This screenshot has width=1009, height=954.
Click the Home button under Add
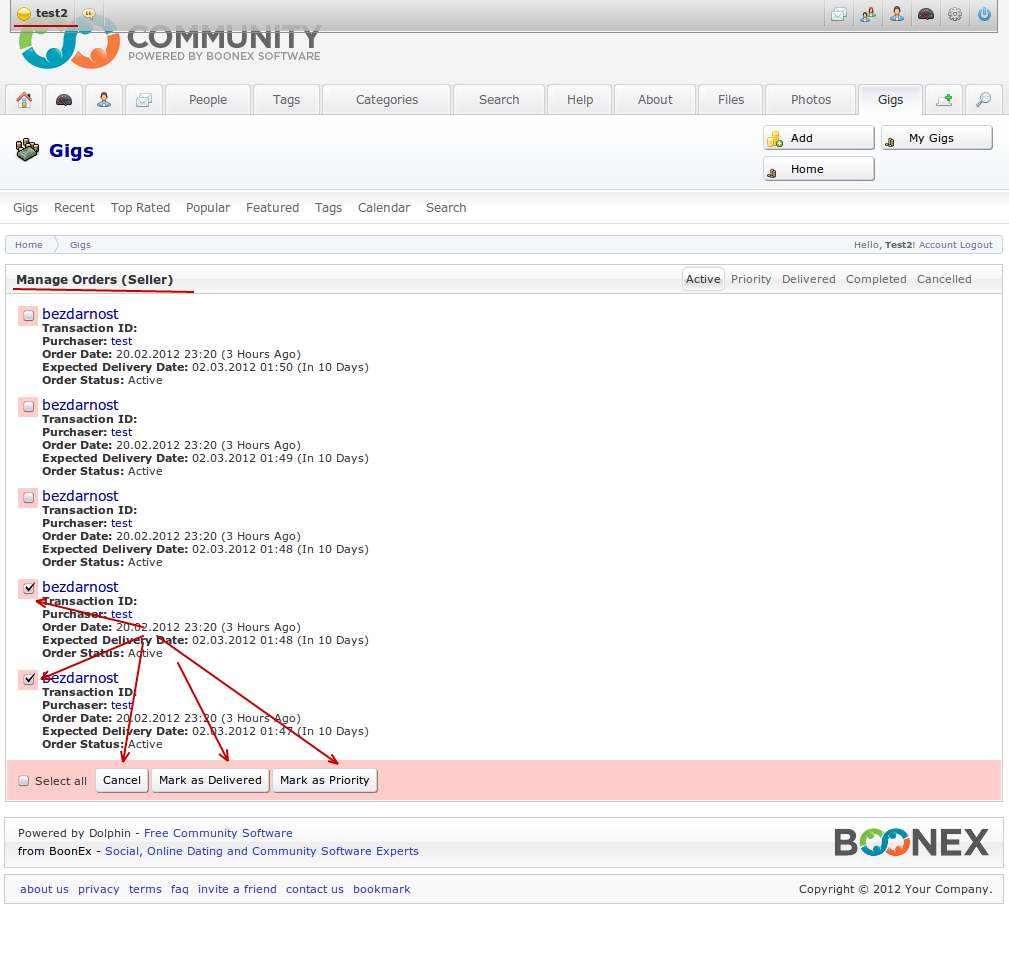click(x=819, y=169)
